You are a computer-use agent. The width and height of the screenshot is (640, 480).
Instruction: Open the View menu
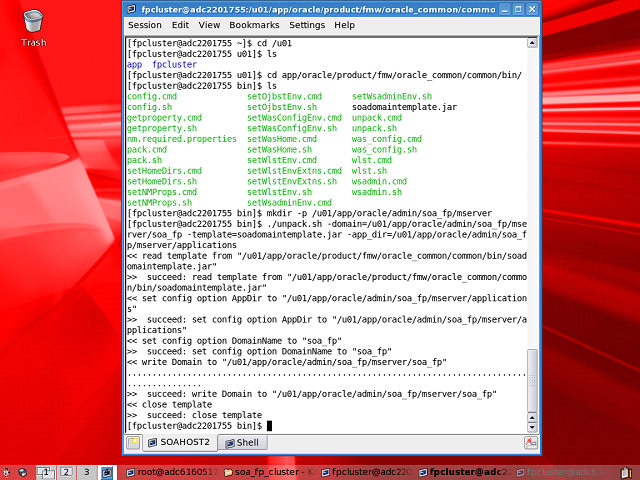(209, 25)
